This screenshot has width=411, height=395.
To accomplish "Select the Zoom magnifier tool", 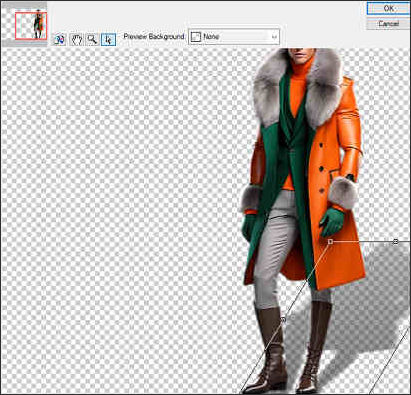I will [x=92, y=40].
